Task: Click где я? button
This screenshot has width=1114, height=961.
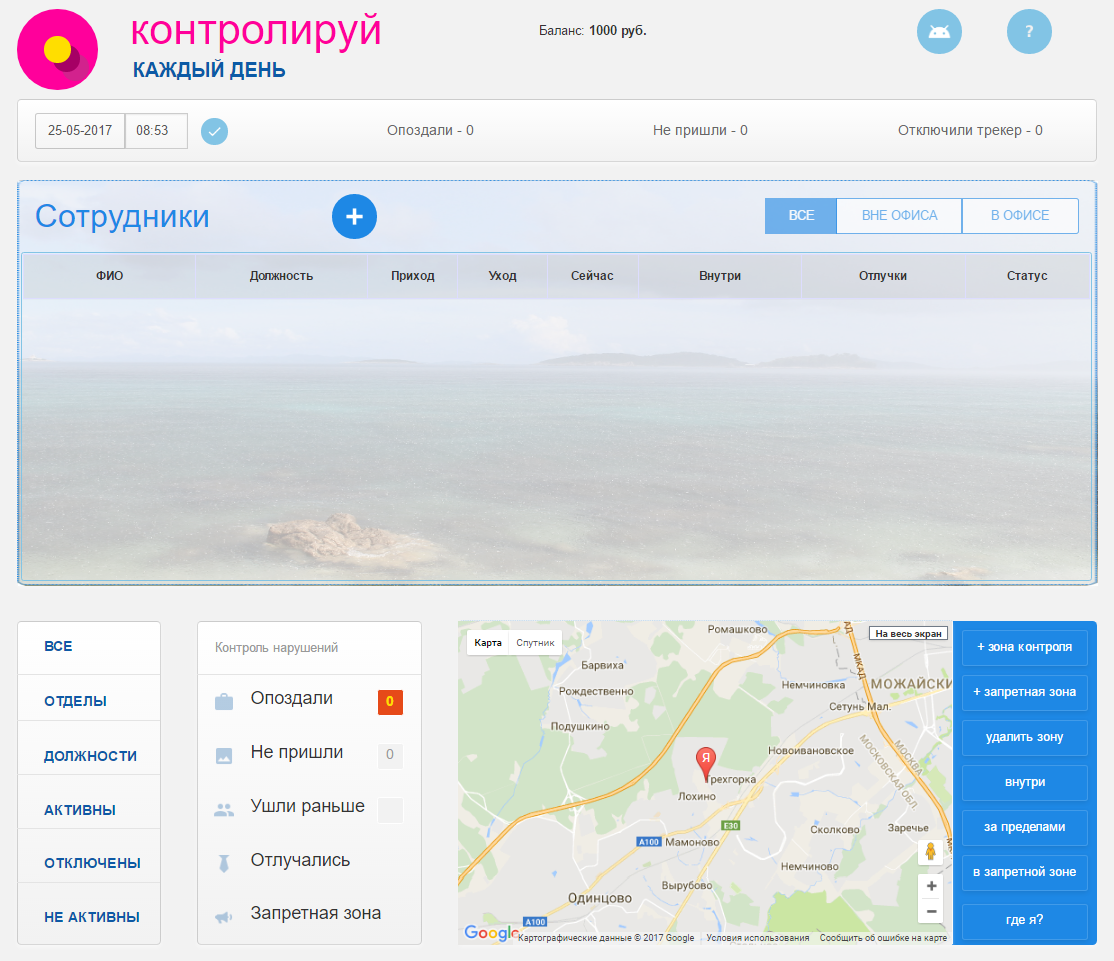Action: click(1024, 920)
